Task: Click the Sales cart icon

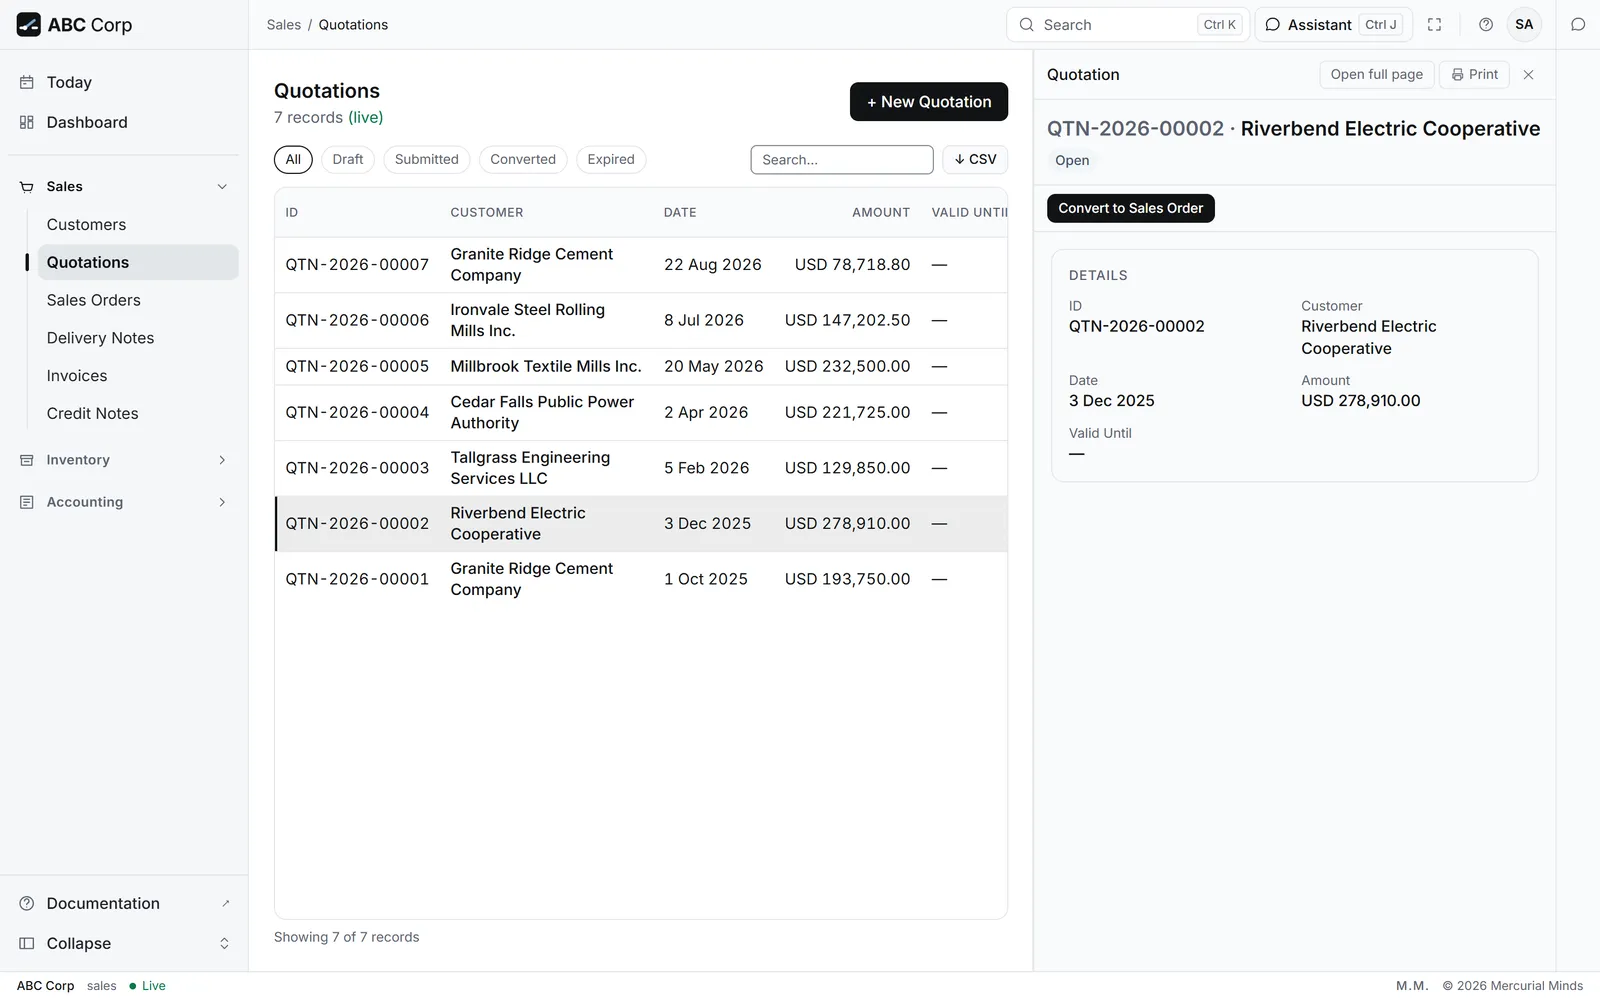Action: (27, 187)
